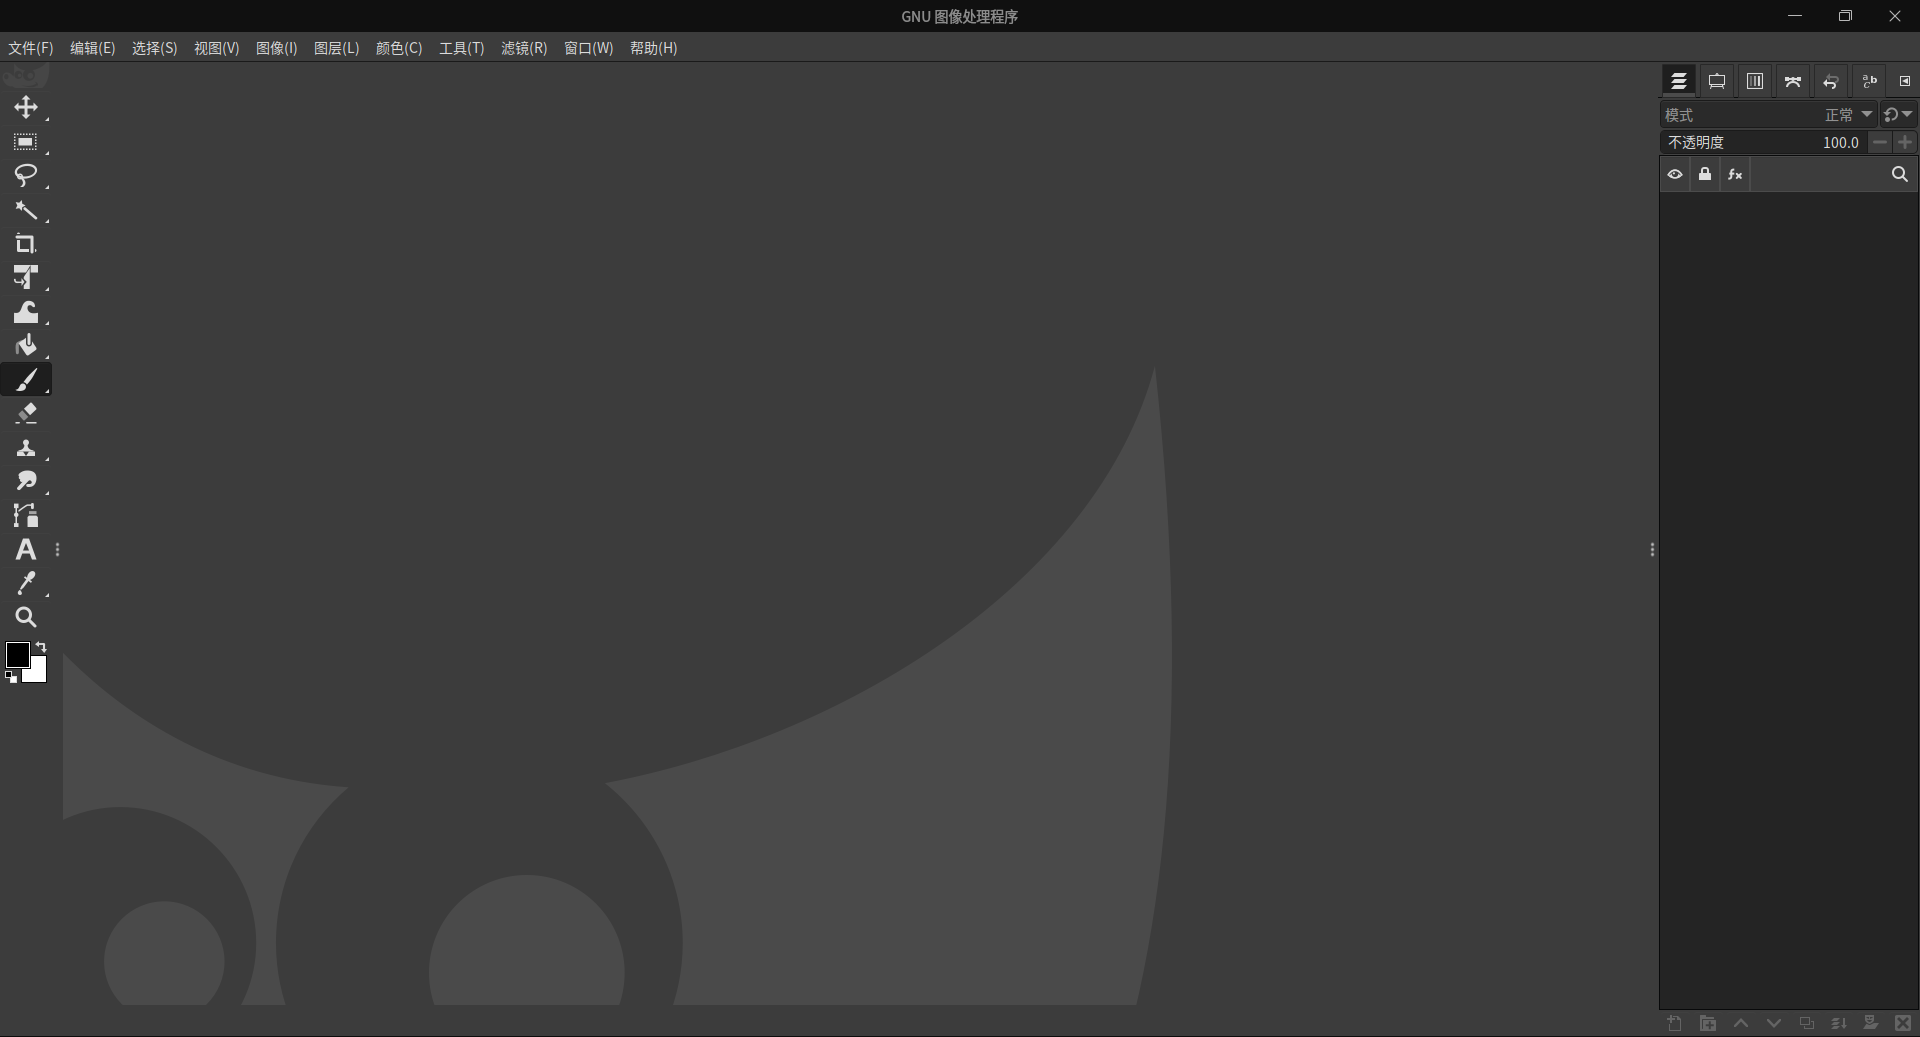Open the 窗口(W) menu
Screen dimensions: 1920x1037
(x=588, y=48)
